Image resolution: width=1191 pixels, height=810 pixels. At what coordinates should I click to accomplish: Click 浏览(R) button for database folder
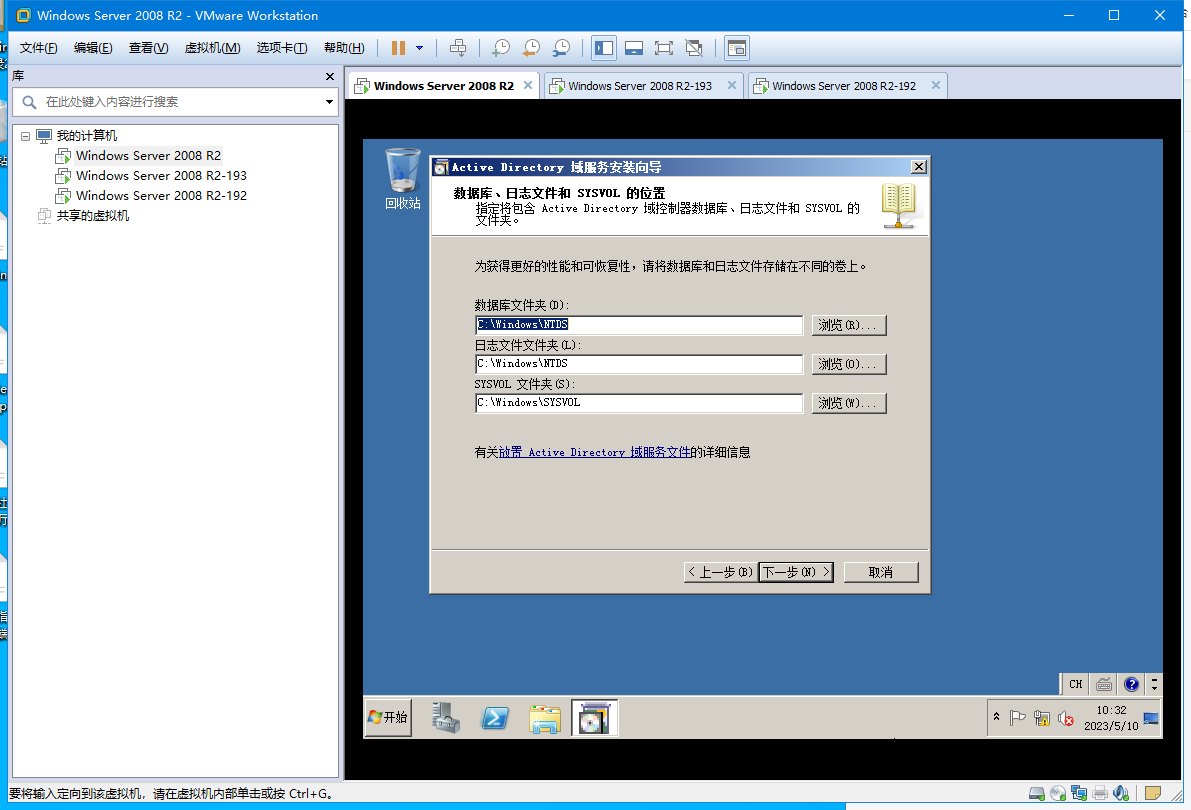[848, 325]
